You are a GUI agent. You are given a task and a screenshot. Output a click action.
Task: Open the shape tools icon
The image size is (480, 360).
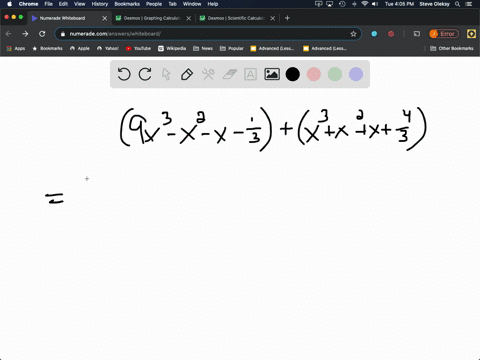pos(208,74)
